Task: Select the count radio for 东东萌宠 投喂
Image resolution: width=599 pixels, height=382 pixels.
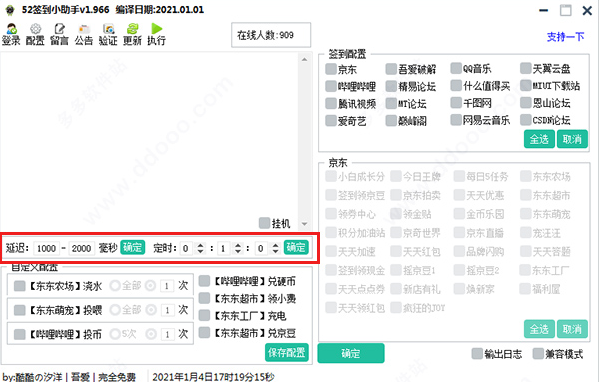Action: point(151,310)
